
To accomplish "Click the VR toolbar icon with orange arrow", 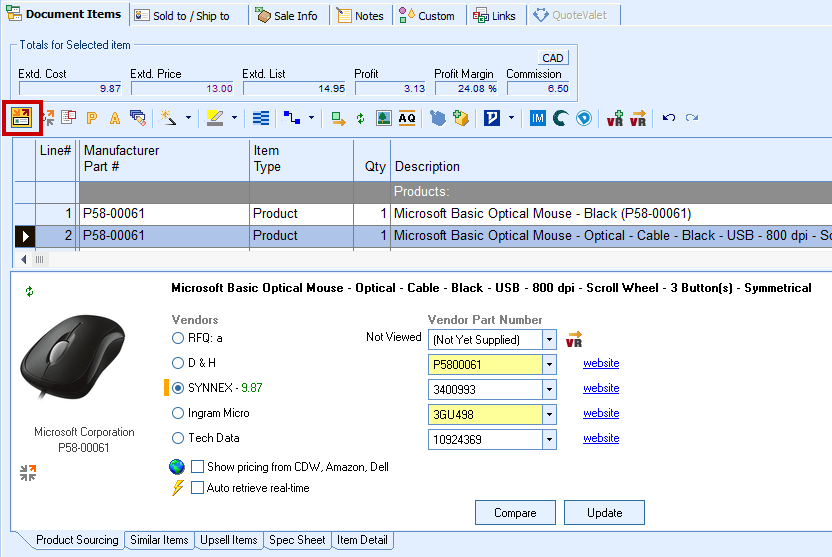I will pos(638,118).
